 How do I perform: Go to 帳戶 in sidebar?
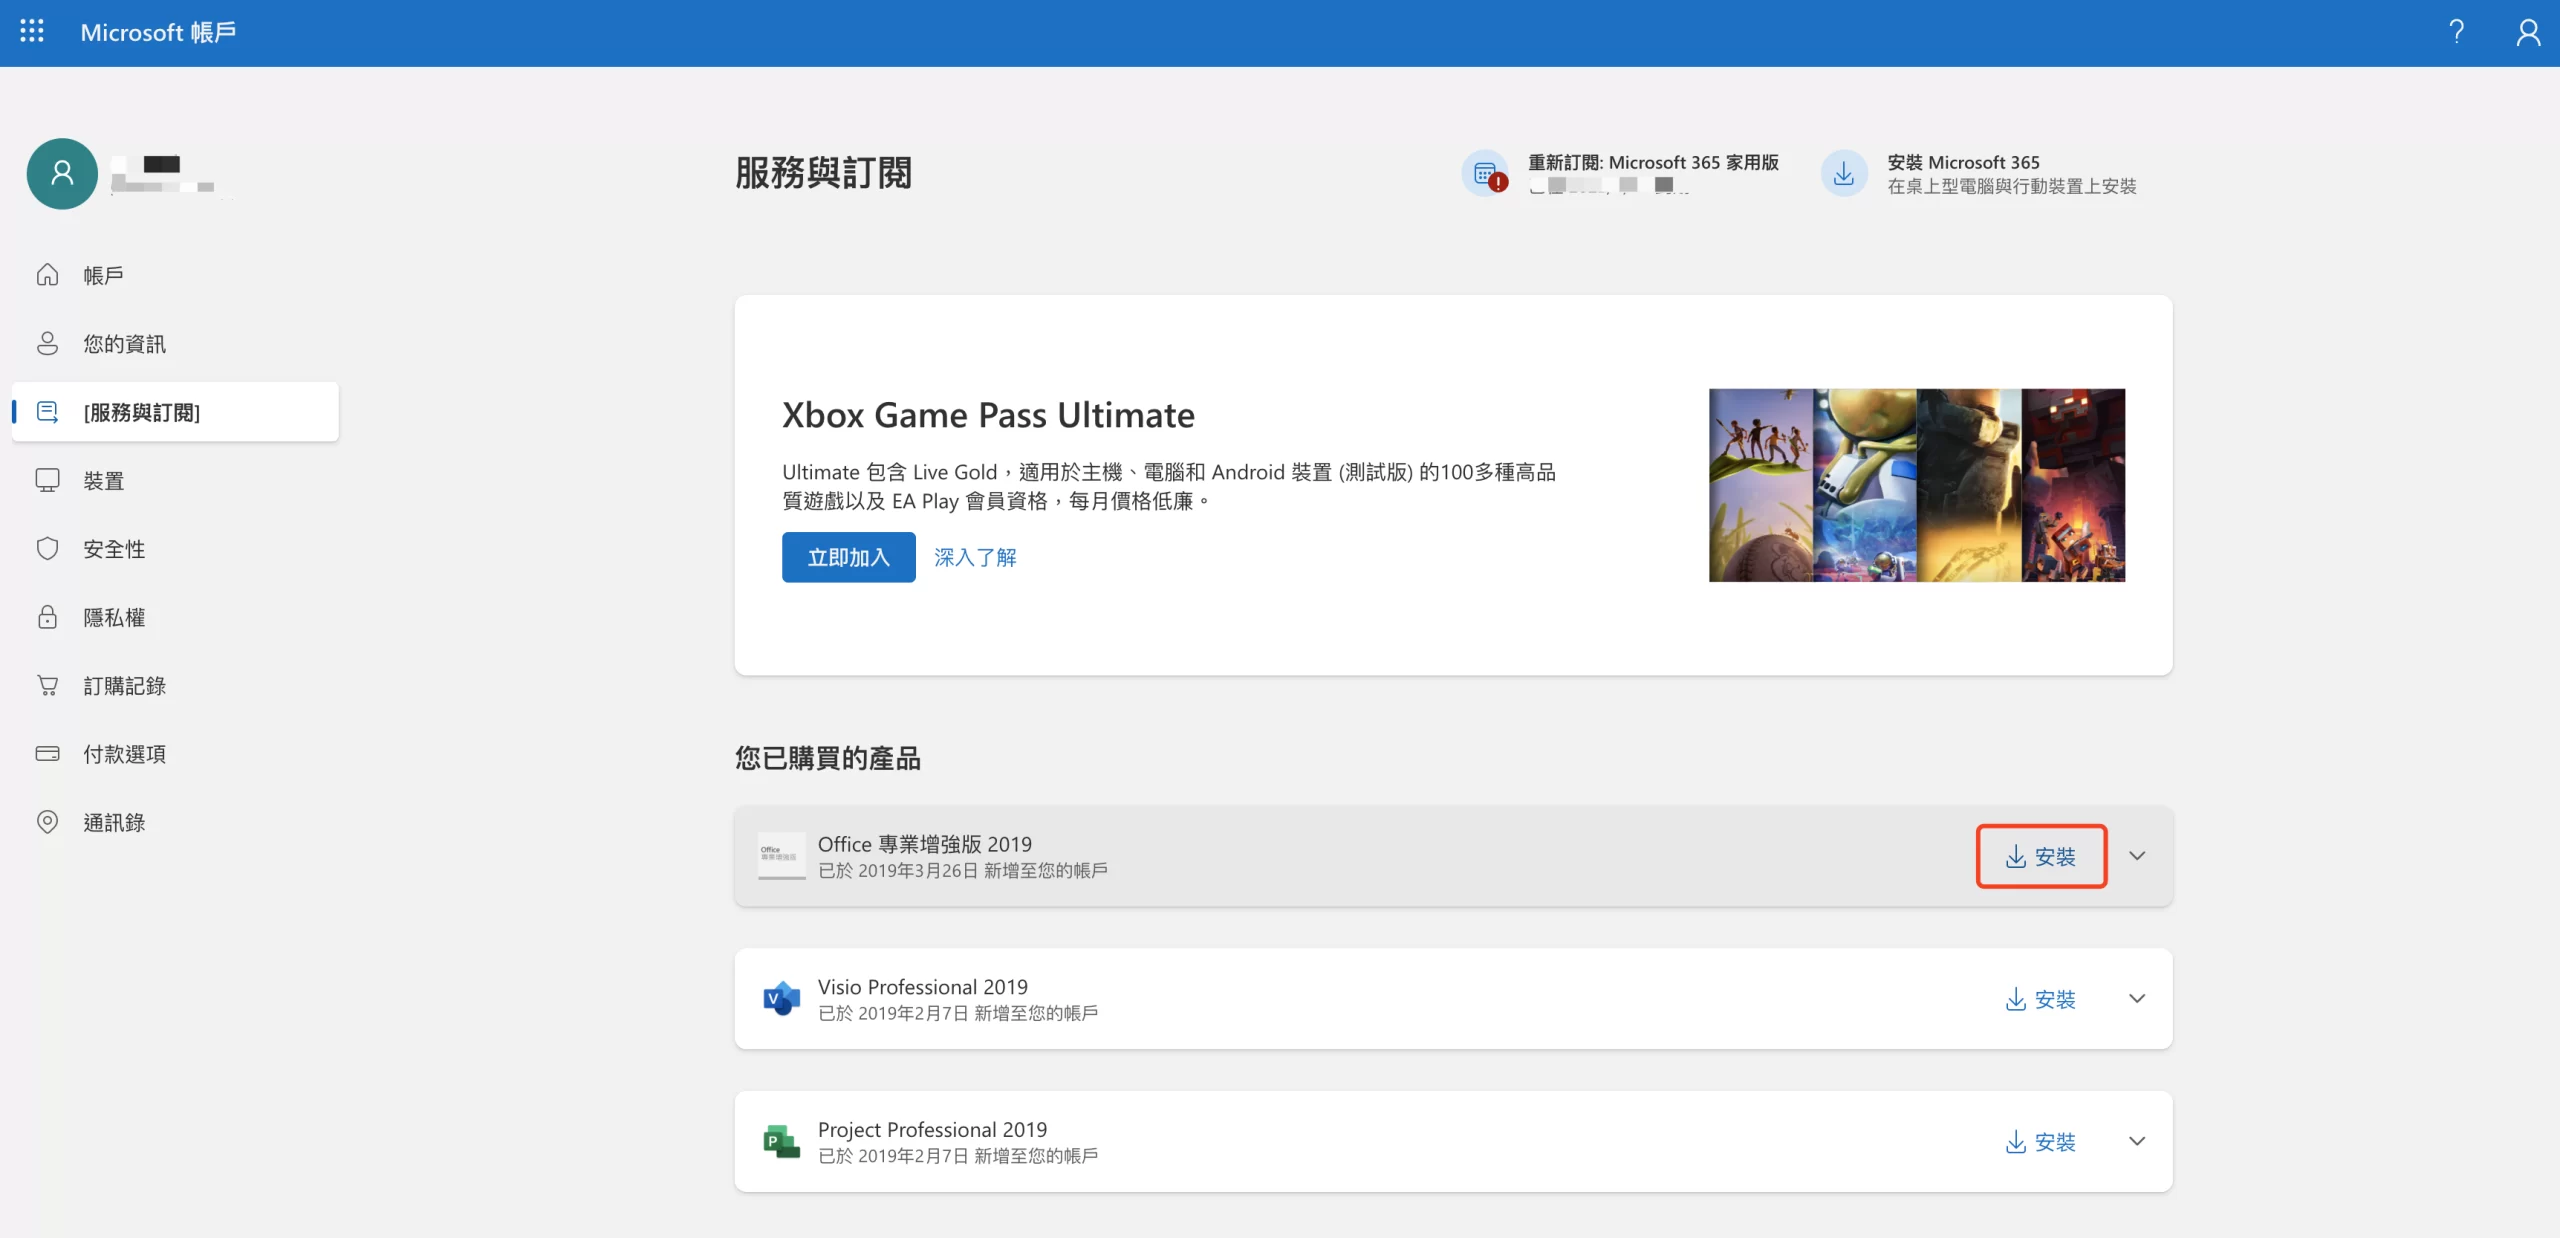[x=103, y=275]
